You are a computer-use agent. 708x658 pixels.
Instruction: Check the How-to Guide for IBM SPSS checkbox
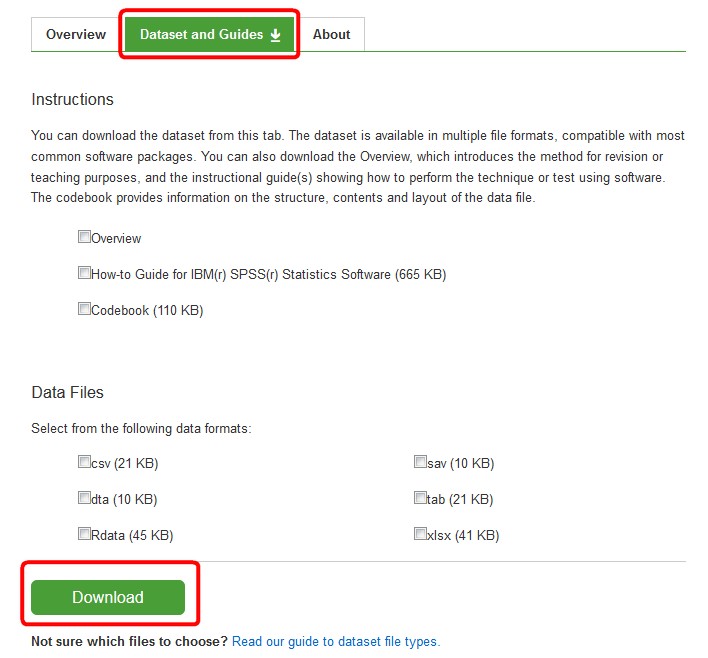84,273
